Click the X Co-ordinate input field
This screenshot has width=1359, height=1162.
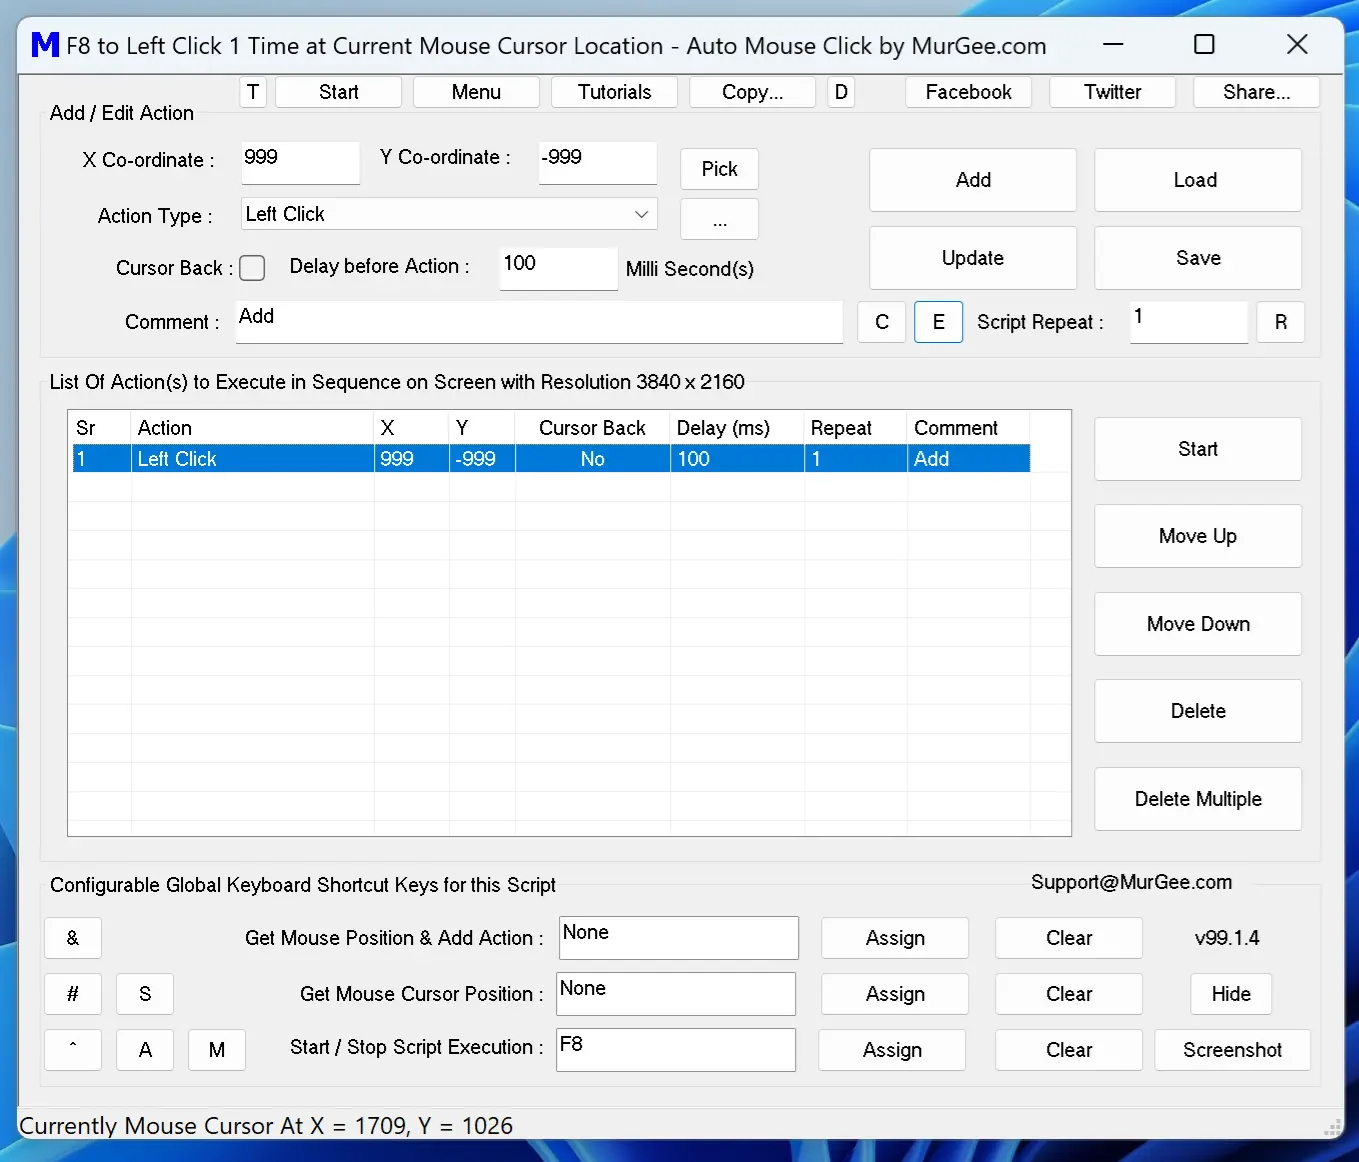click(300, 162)
